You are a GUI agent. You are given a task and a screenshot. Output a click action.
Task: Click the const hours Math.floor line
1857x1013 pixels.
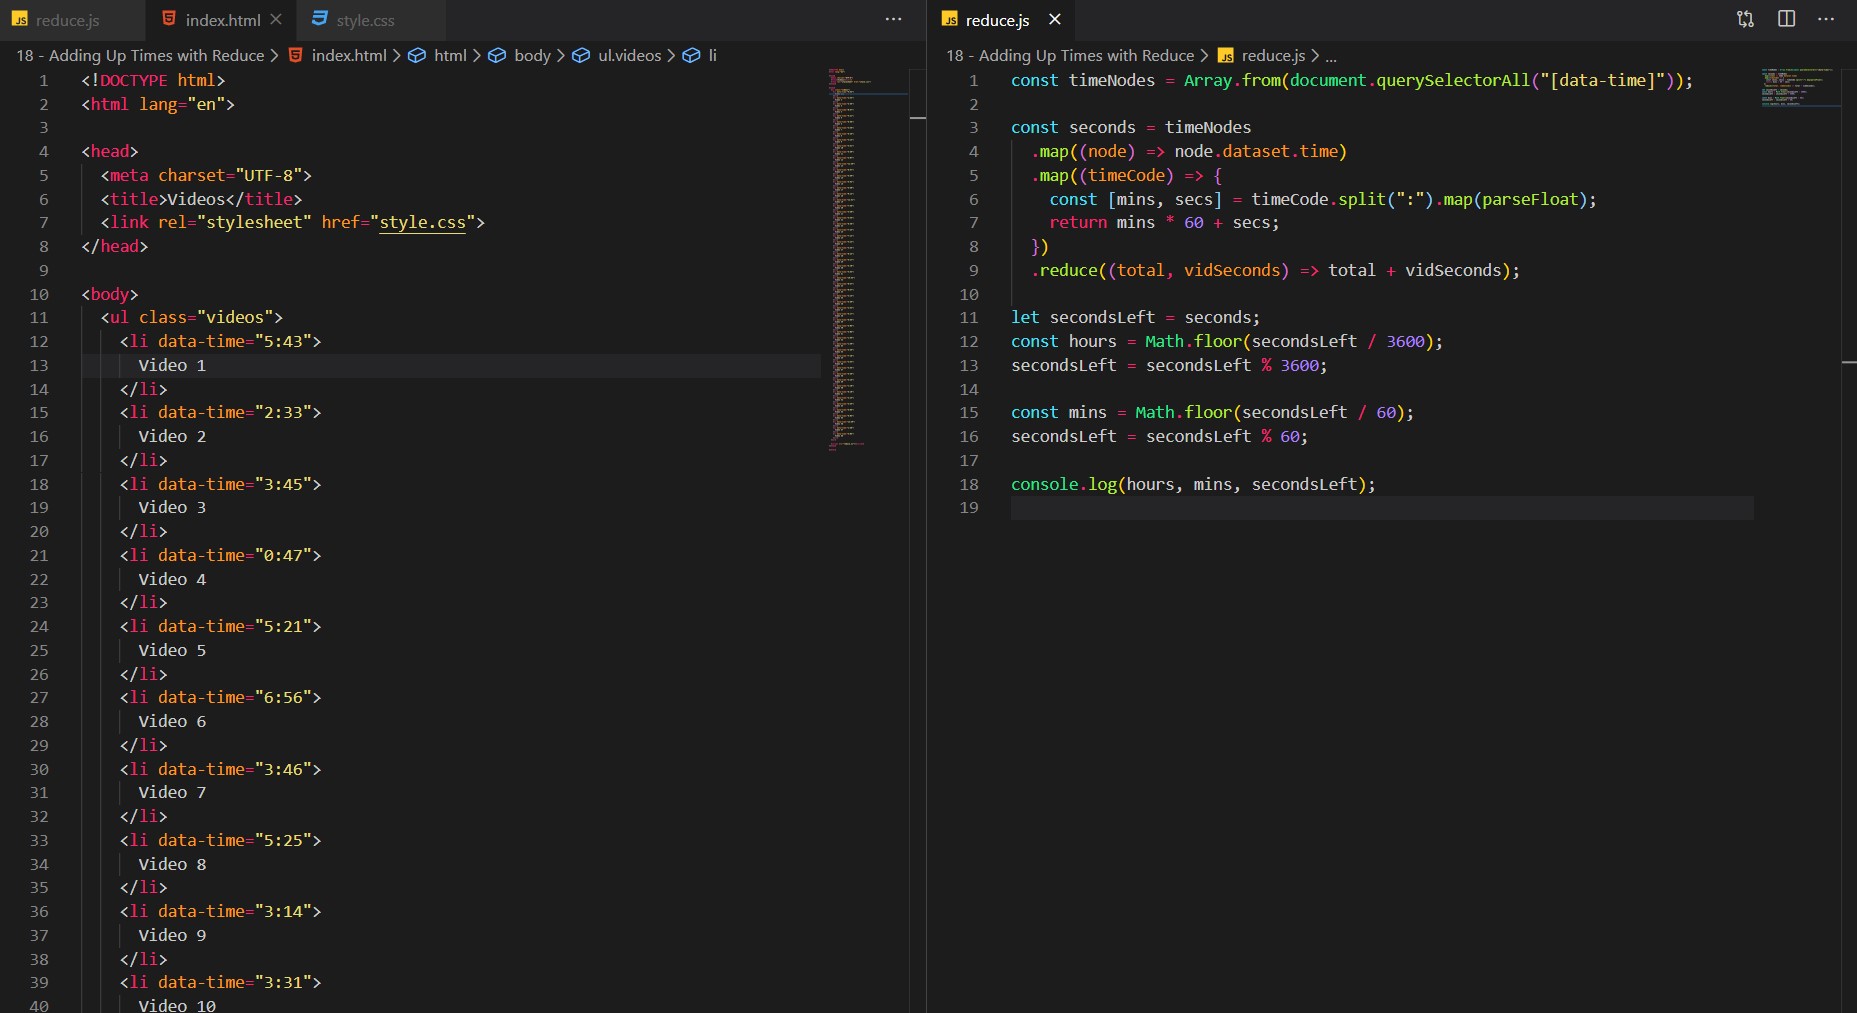tap(1227, 341)
